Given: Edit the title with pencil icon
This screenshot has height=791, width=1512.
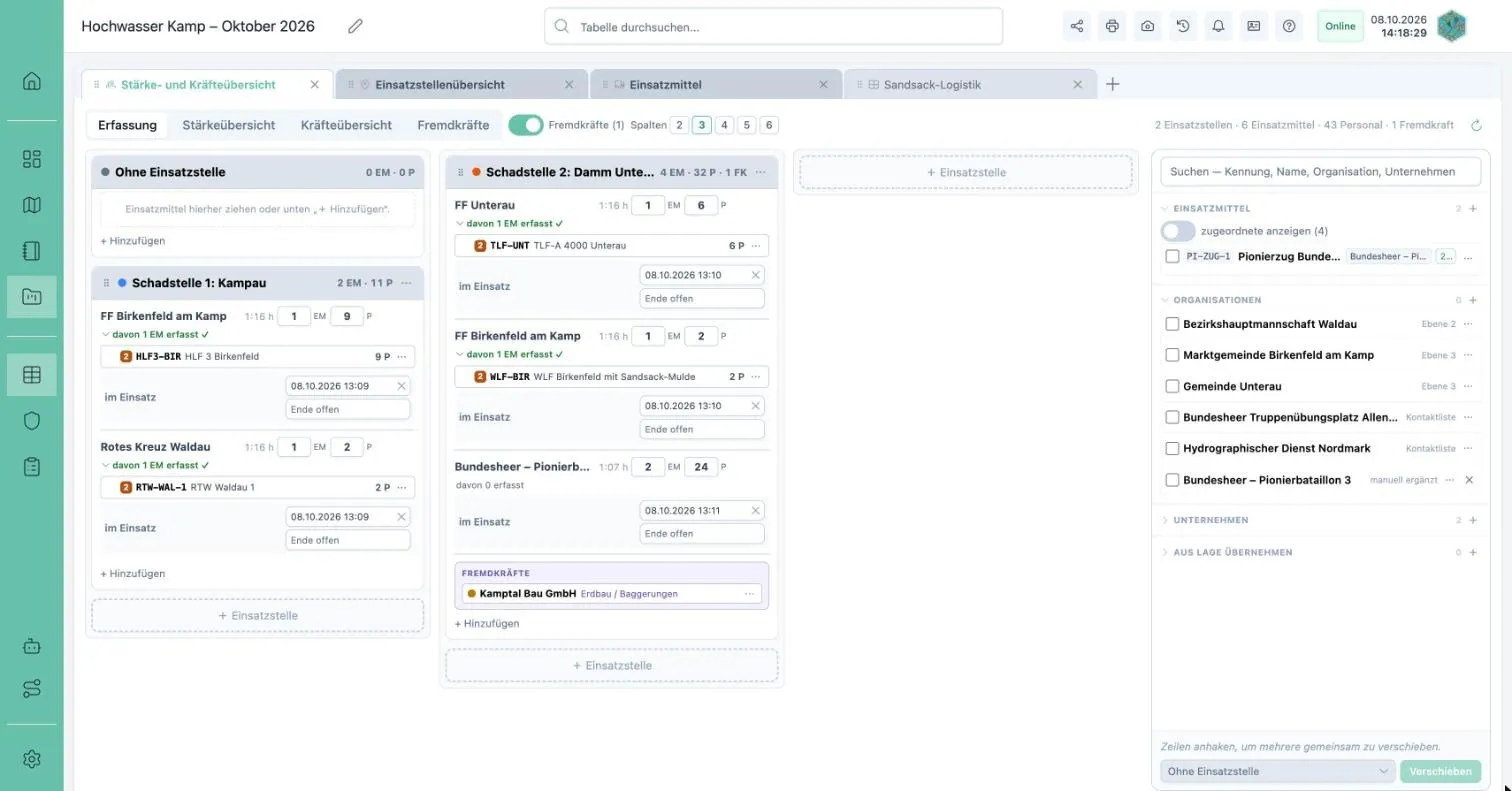Looking at the screenshot, I should (355, 26).
